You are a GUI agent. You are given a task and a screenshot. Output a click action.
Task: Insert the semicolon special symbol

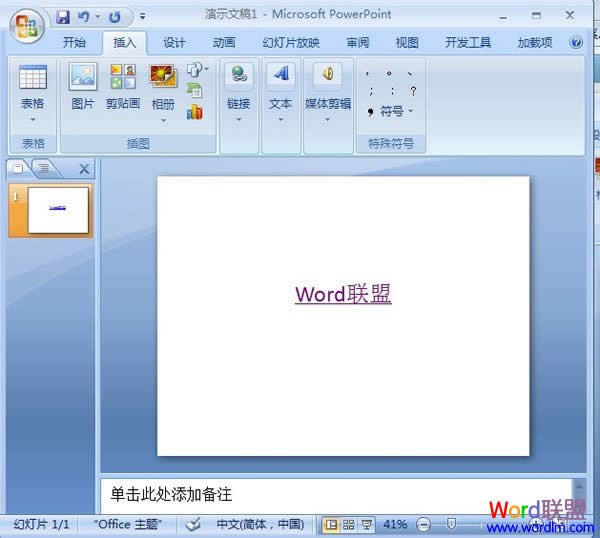pyautogui.click(x=371, y=91)
